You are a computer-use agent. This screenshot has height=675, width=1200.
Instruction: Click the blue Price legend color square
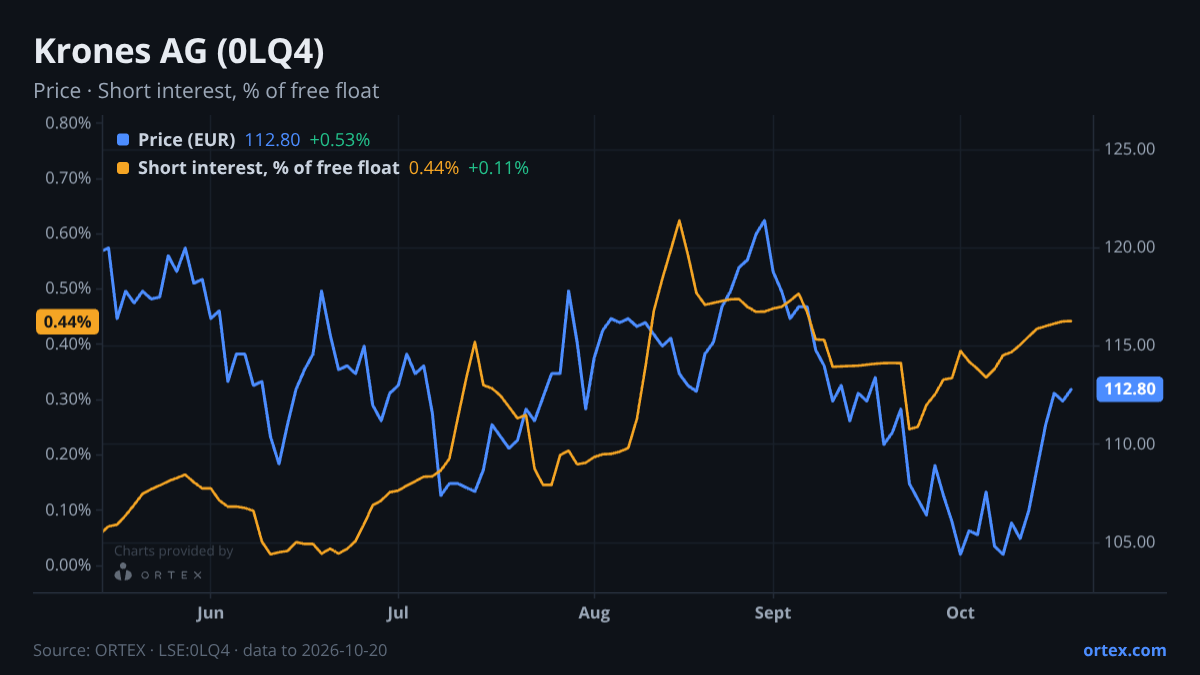[x=123, y=140]
